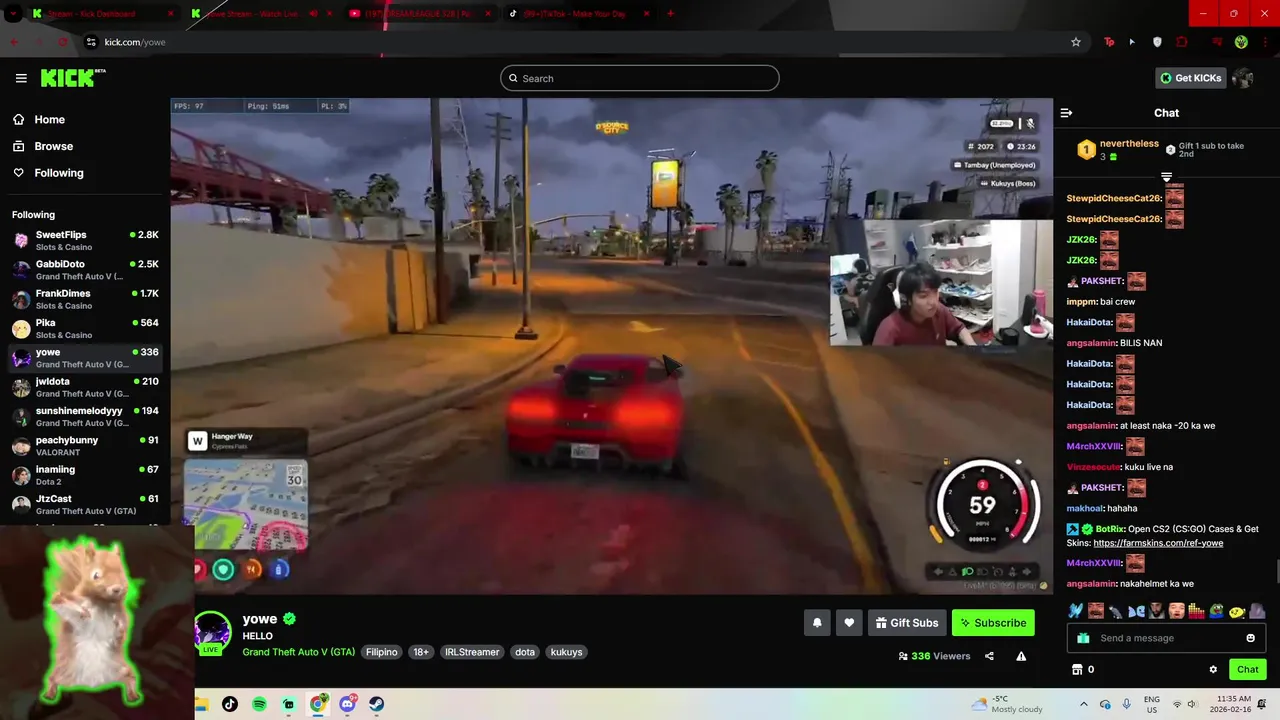Open the Home page icon

pyautogui.click(x=18, y=119)
